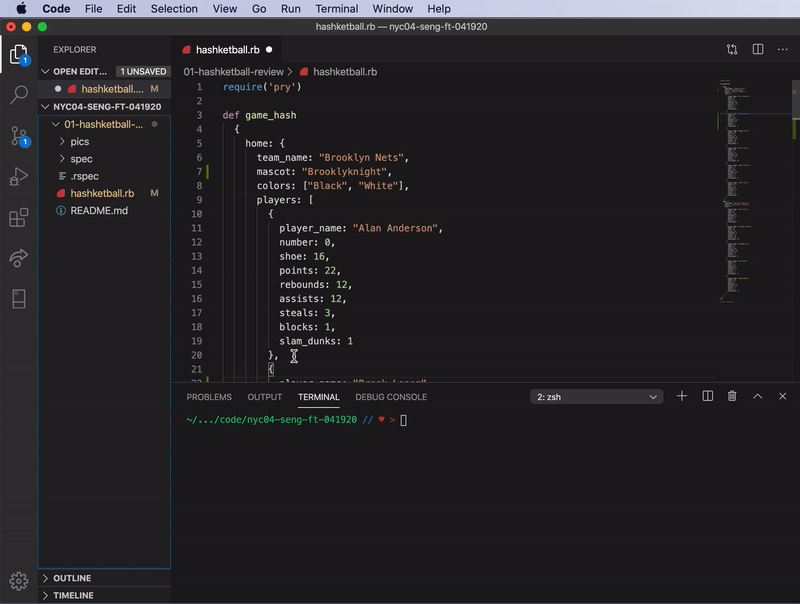The height and width of the screenshot is (604, 800).
Task: Open hashketball.rb in the Open Editors list
Action: [x=104, y=89]
